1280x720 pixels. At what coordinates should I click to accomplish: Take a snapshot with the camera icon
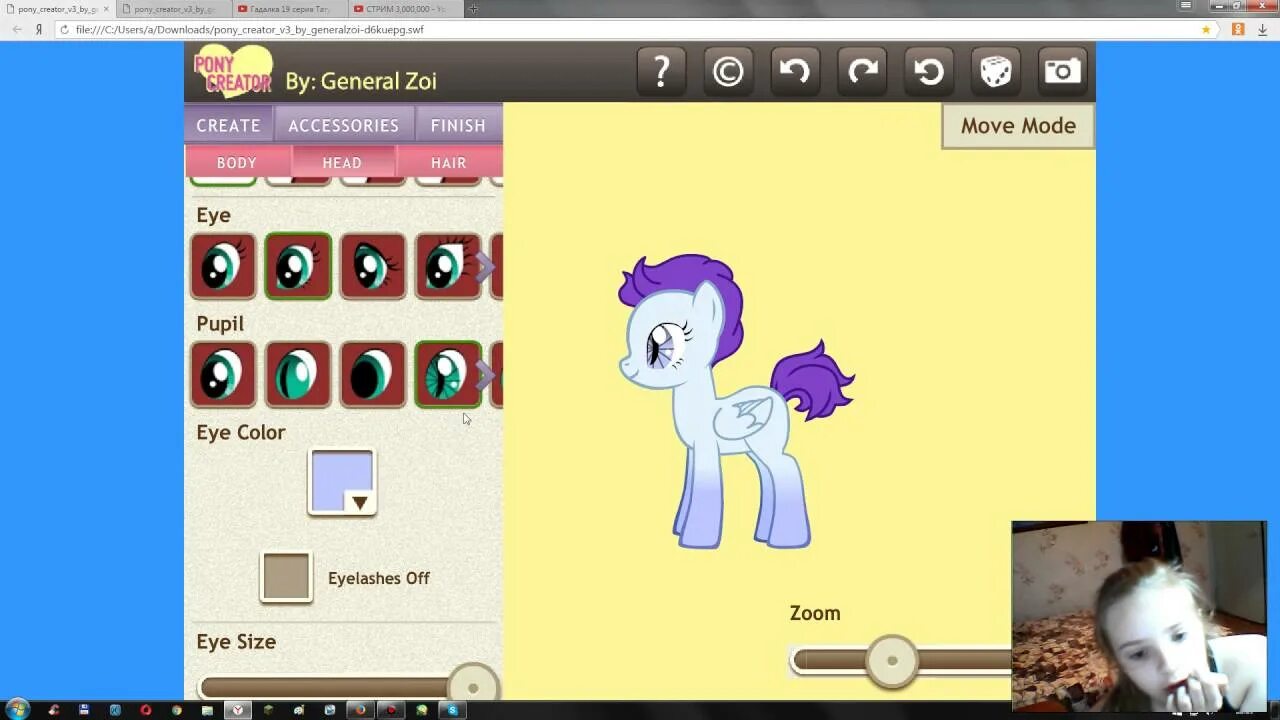1062,71
